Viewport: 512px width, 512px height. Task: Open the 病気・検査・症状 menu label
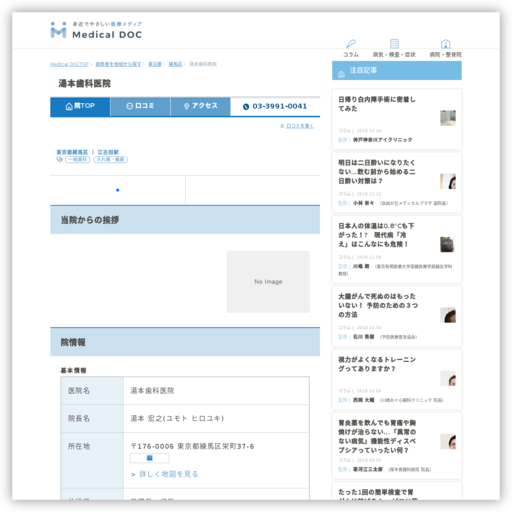click(394, 55)
